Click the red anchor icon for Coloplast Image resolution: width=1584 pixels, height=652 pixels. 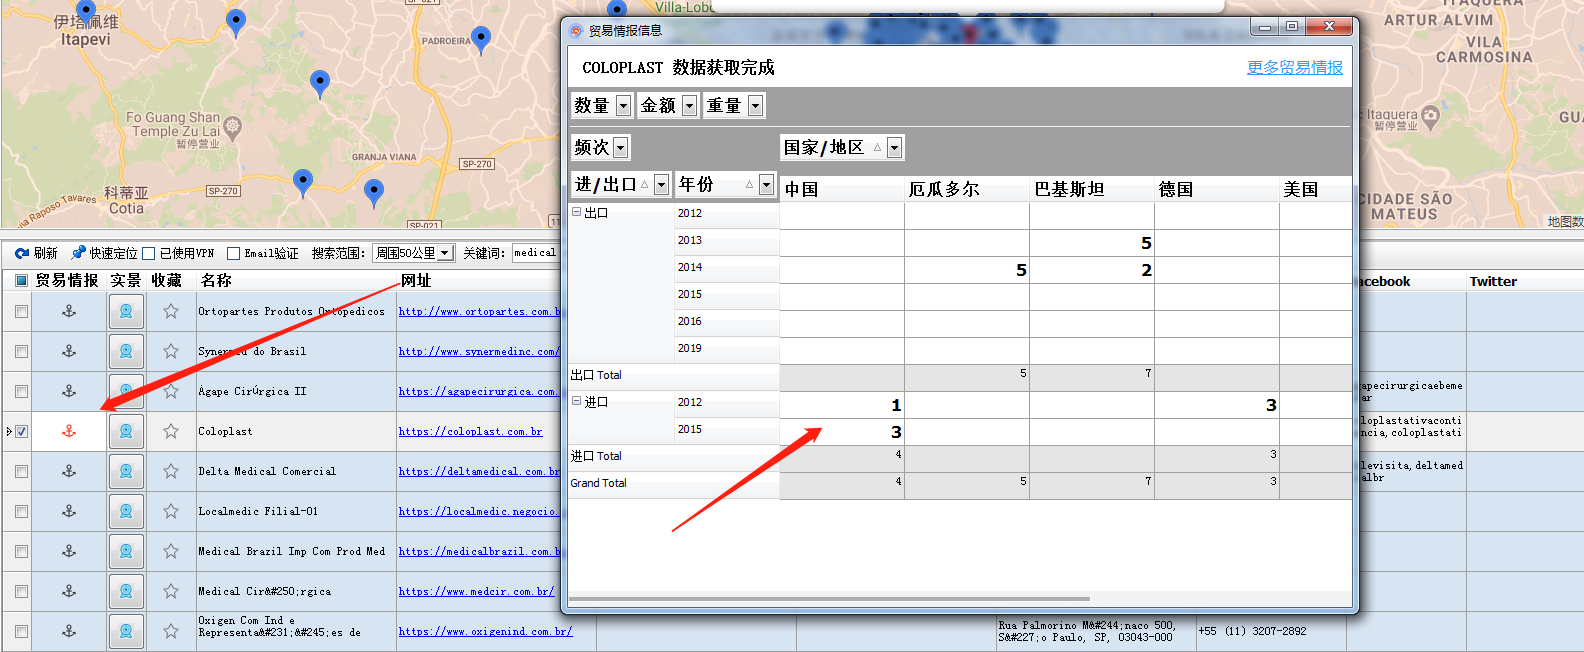coord(69,431)
